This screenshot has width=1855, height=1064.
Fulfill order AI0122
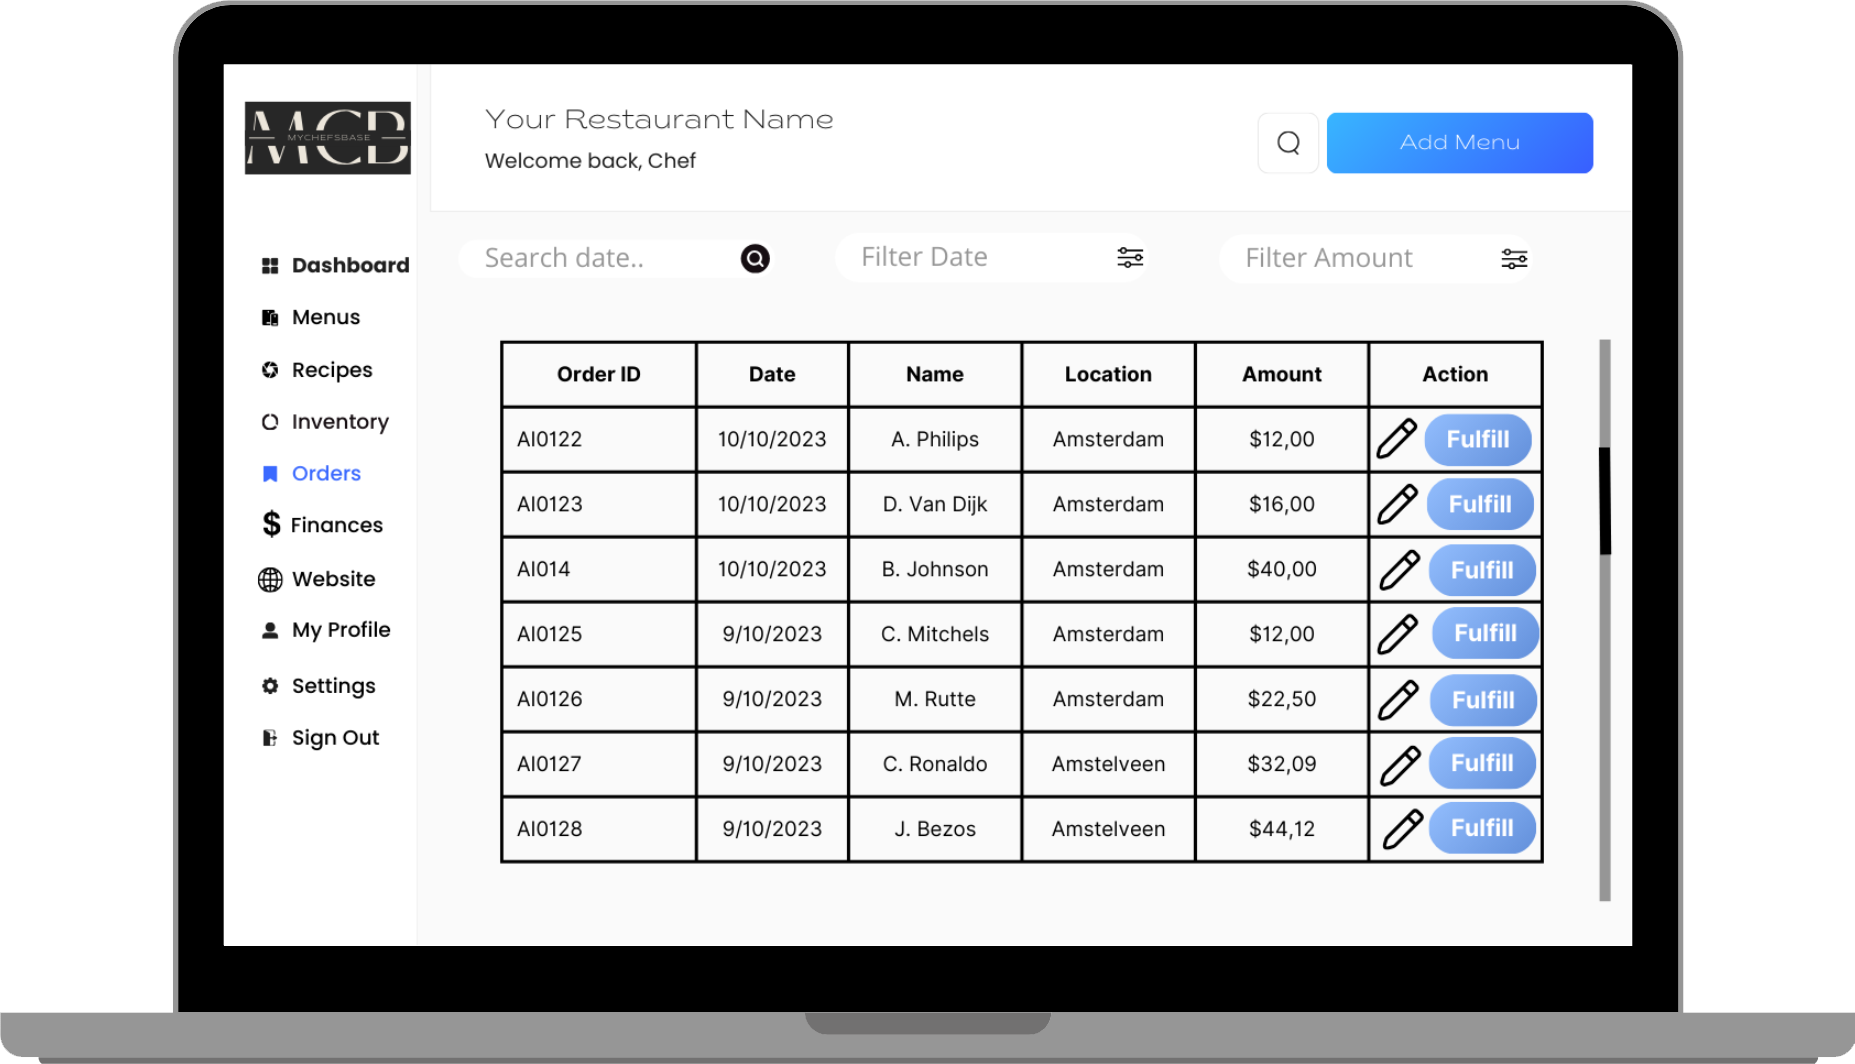pyautogui.click(x=1478, y=440)
